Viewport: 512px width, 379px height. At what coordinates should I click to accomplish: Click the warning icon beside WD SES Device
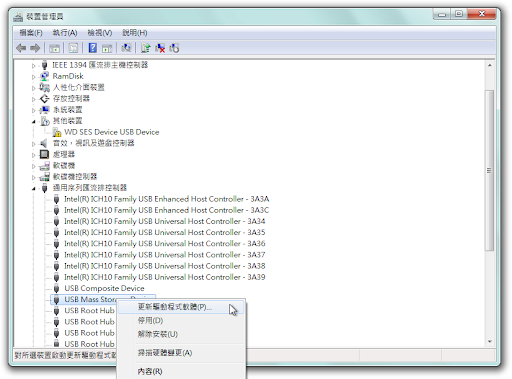[57, 132]
